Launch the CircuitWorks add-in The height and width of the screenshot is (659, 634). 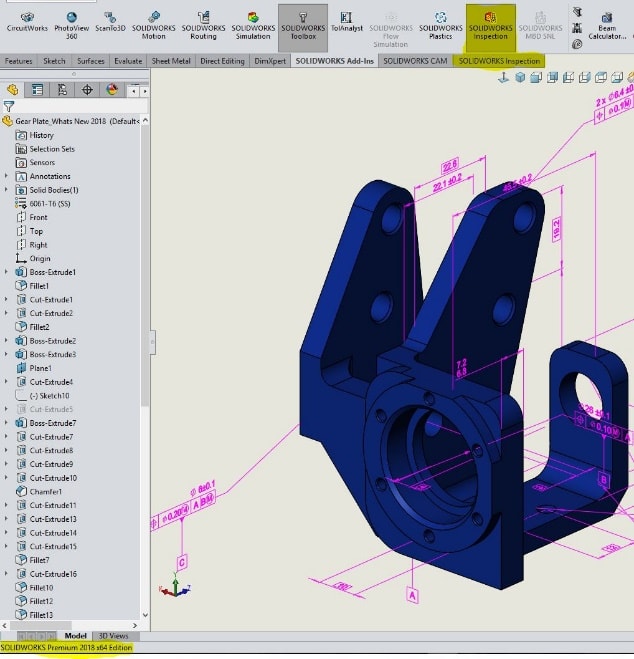pyautogui.click(x=27, y=23)
